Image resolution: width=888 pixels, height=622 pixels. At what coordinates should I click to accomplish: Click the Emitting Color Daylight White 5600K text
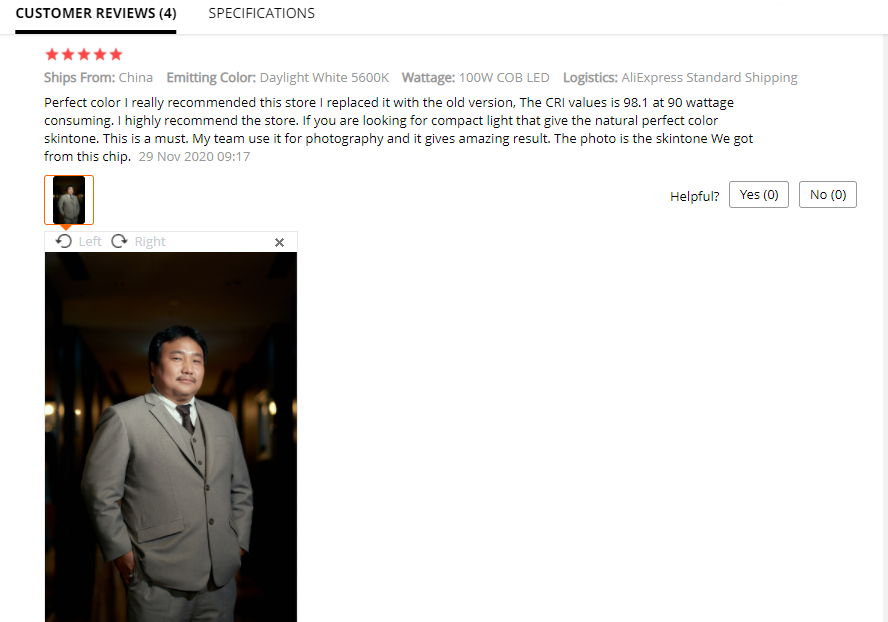(x=278, y=78)
